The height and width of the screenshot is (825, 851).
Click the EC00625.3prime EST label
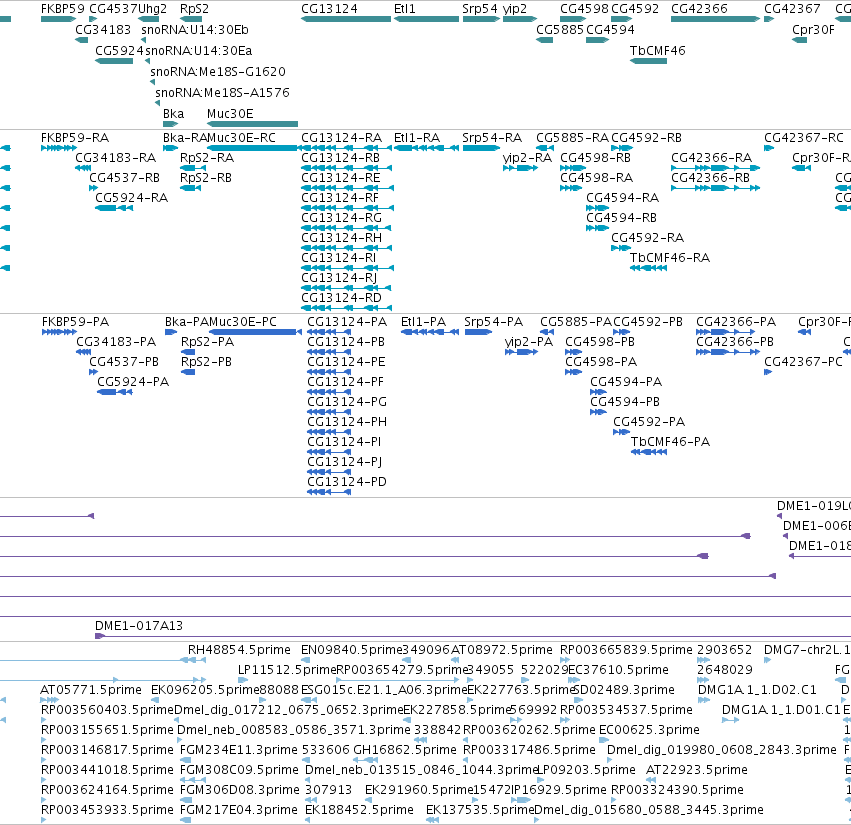[649, 730]
